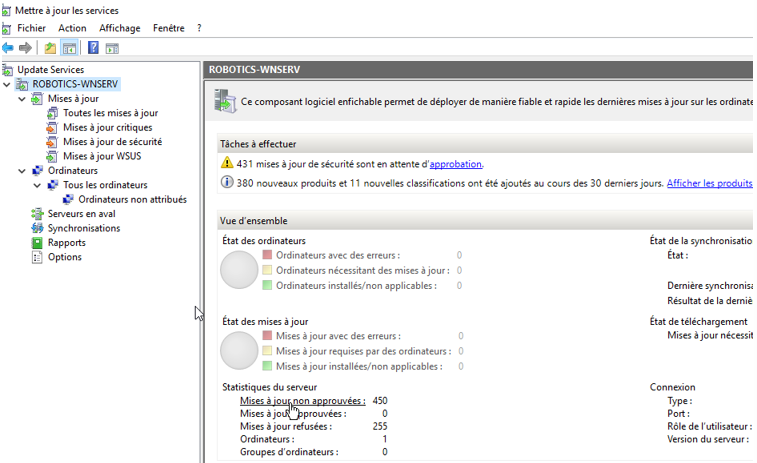Viewport: 757px width, 463px height.
Task: Click the Options list icon
Action: pyautogui.click(x=37, y=257)
